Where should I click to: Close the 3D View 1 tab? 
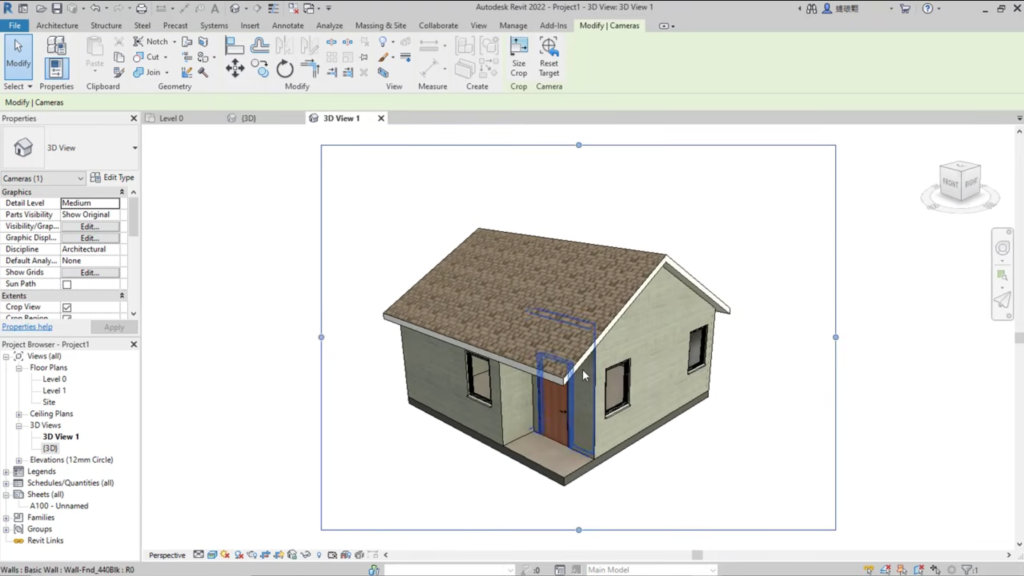click(x=381, y=118)
